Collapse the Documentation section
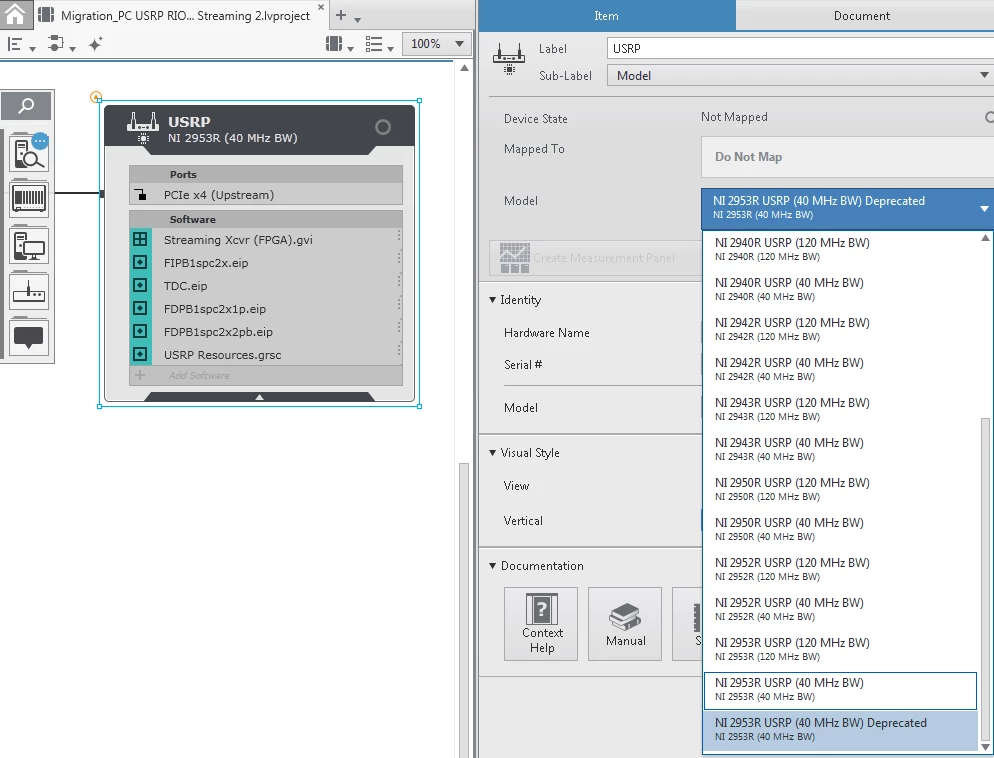Image resolution: width=994 pixels, height=758 pixels. click(x=493, y=566)
